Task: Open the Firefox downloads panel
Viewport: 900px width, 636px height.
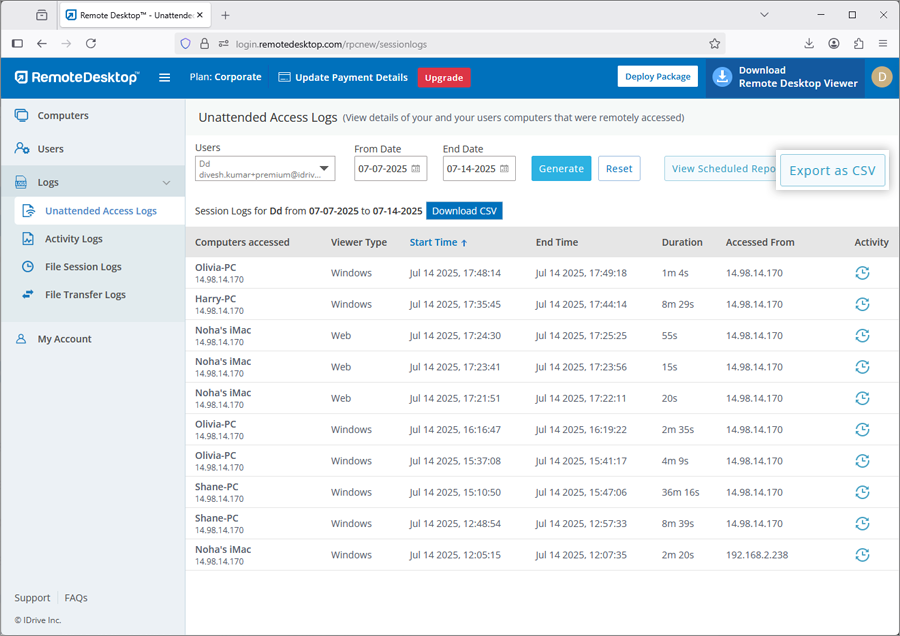Action: coord(809,44)
